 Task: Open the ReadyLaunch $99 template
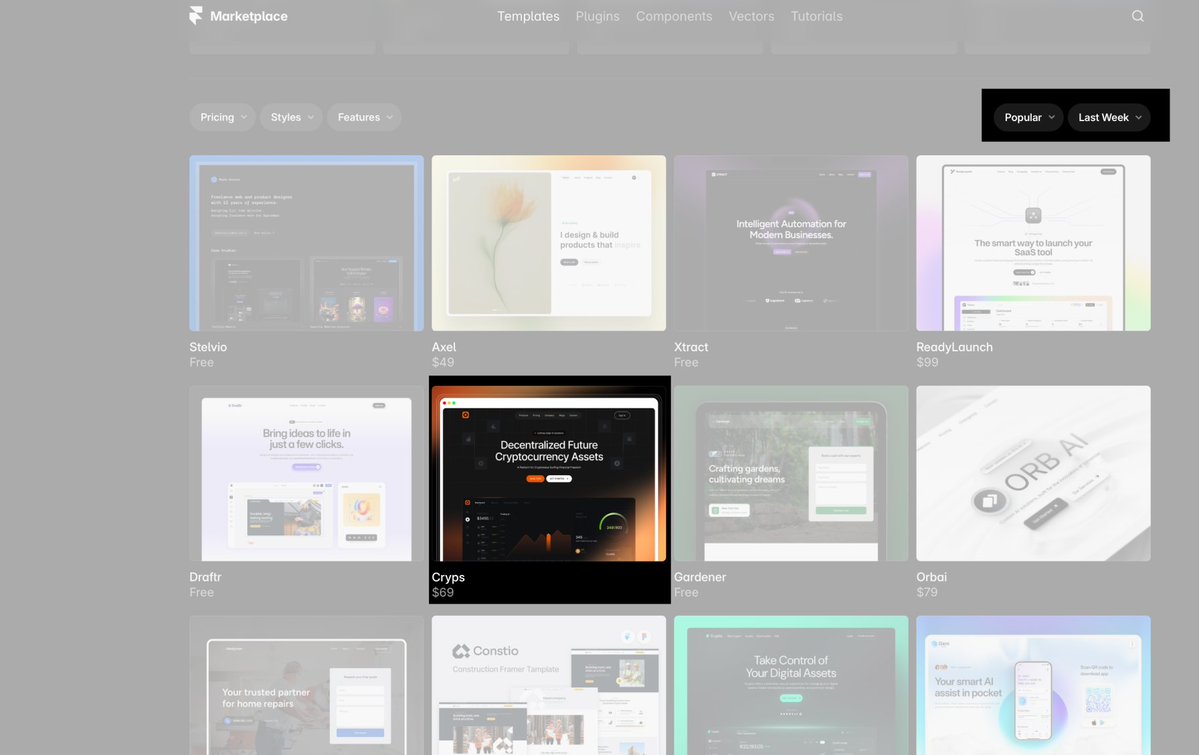pyautogui.click(x=1033, y=242)
